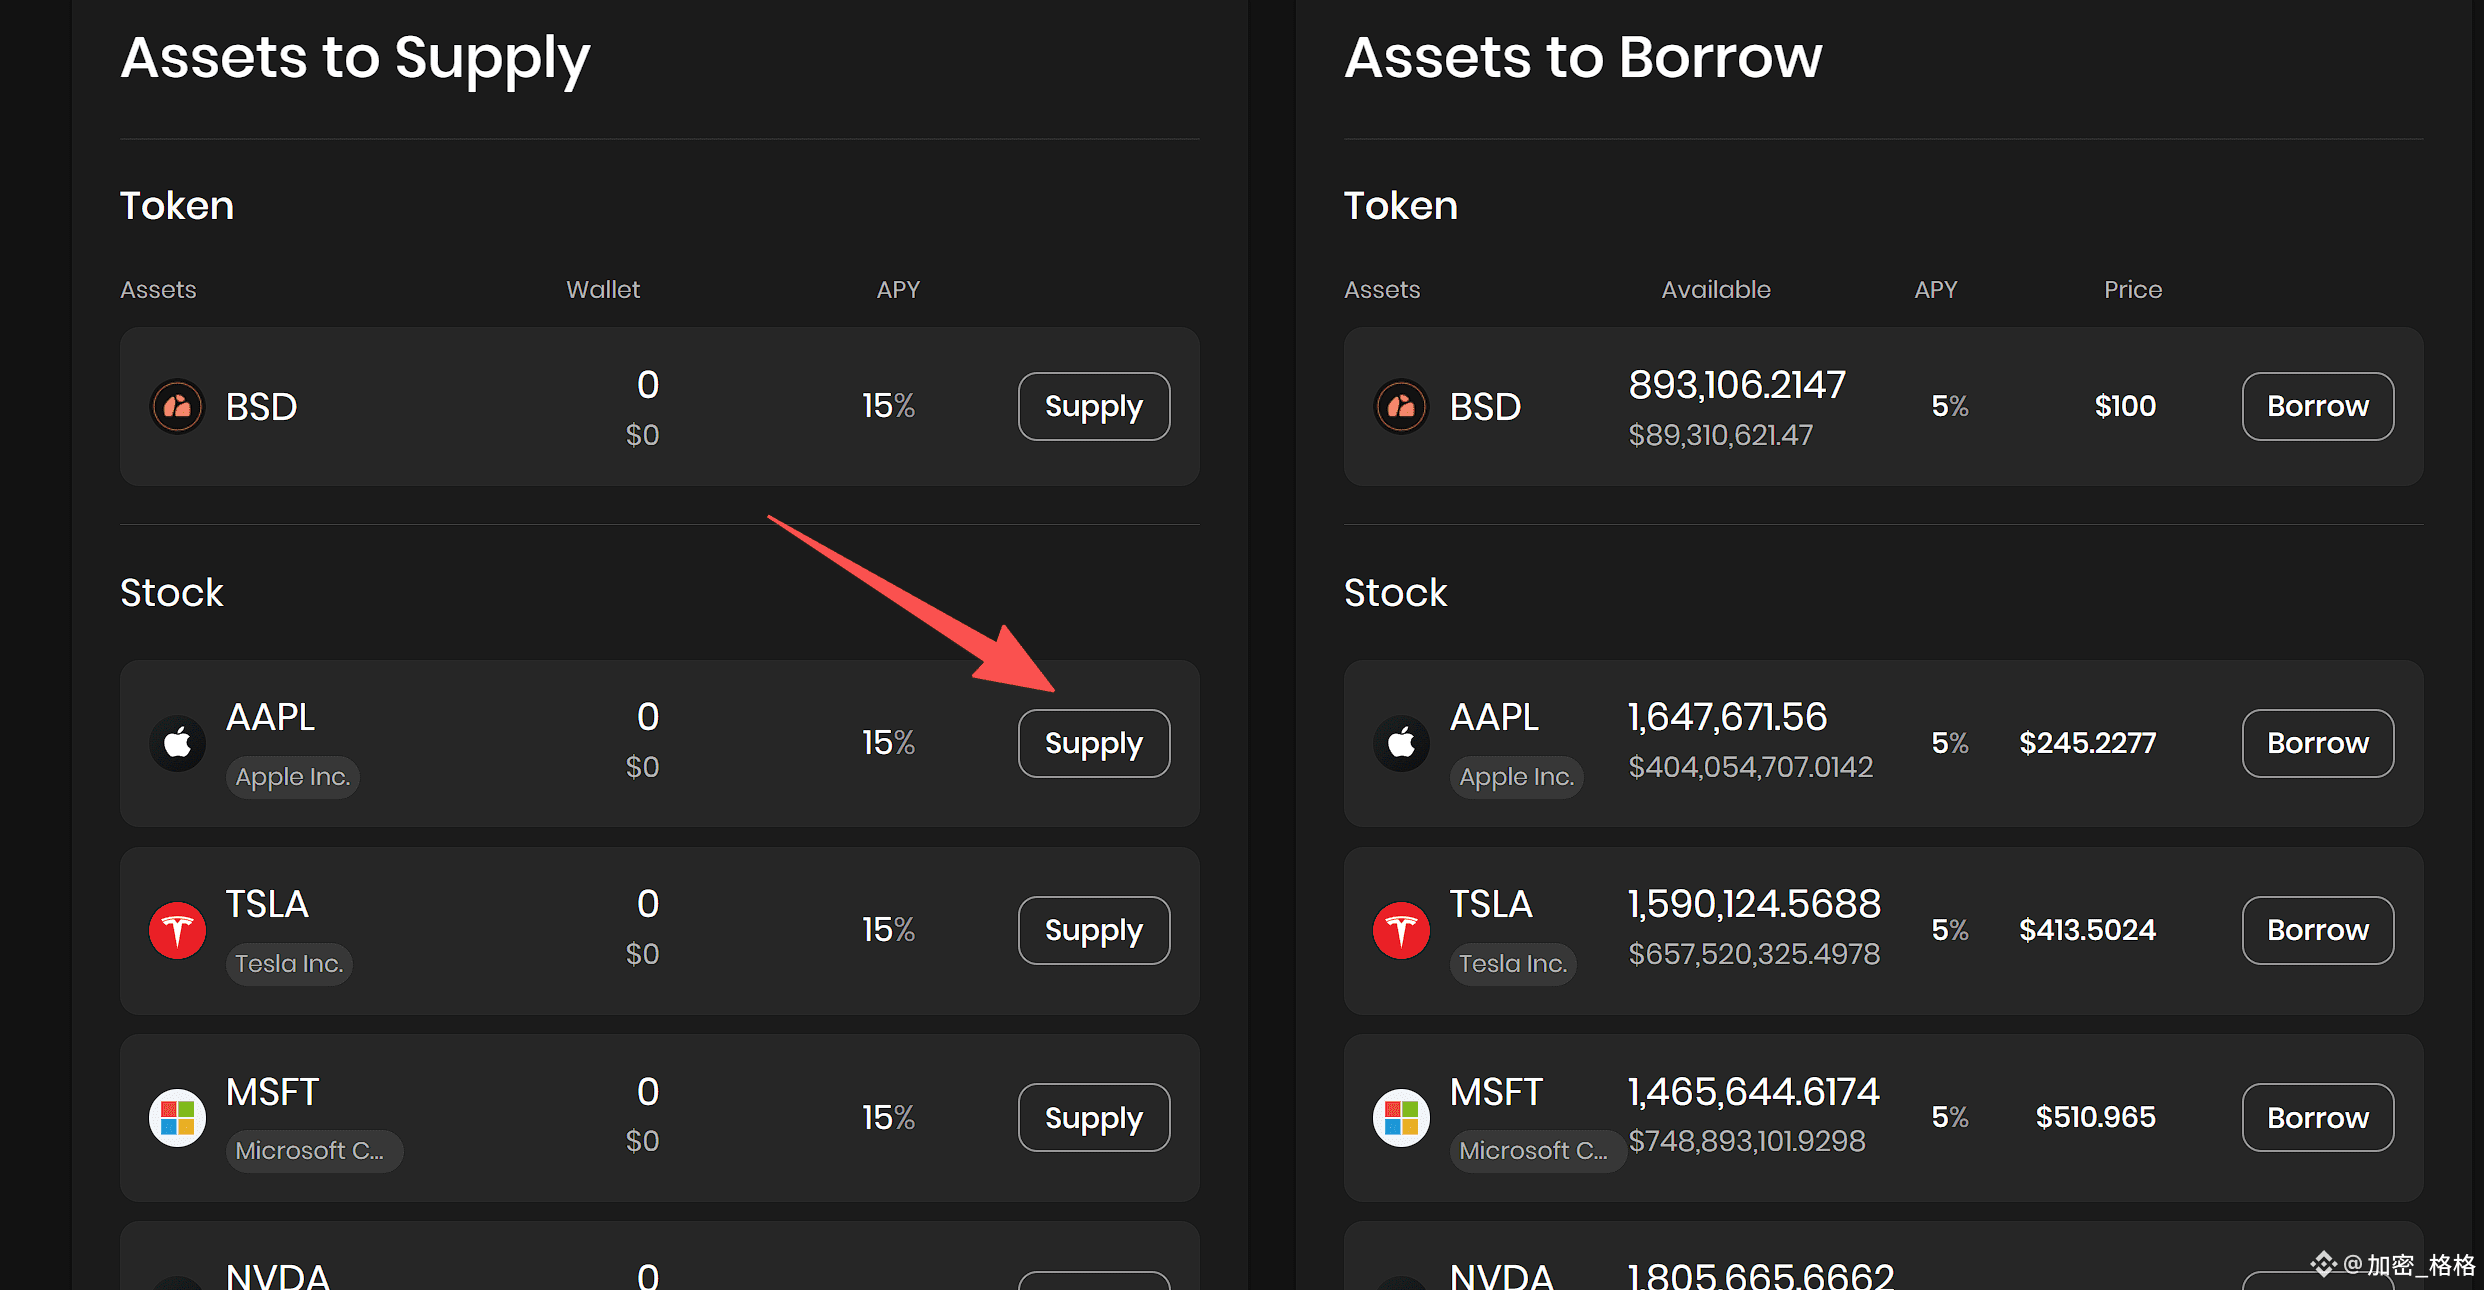Click the Apple logo in Assets to Supply
This screenshot has width=2484, height=1290.
[177, 743]
